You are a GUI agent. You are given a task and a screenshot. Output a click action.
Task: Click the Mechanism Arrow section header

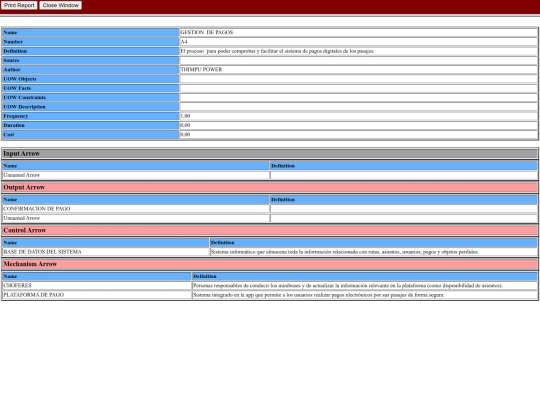(270, 264)
